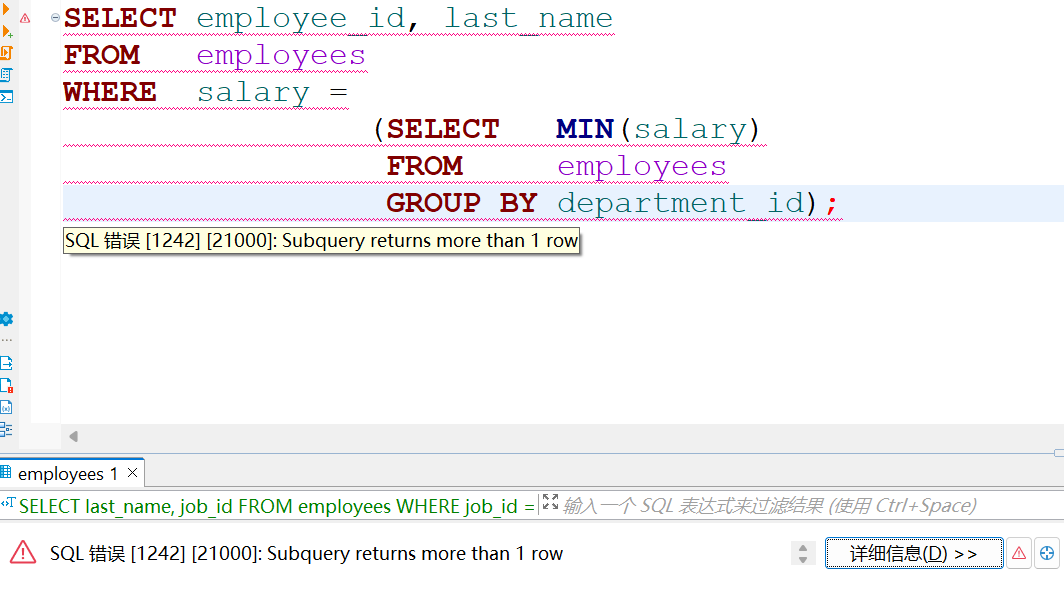Click the red warning icon beside details button

pos(1018,553)
